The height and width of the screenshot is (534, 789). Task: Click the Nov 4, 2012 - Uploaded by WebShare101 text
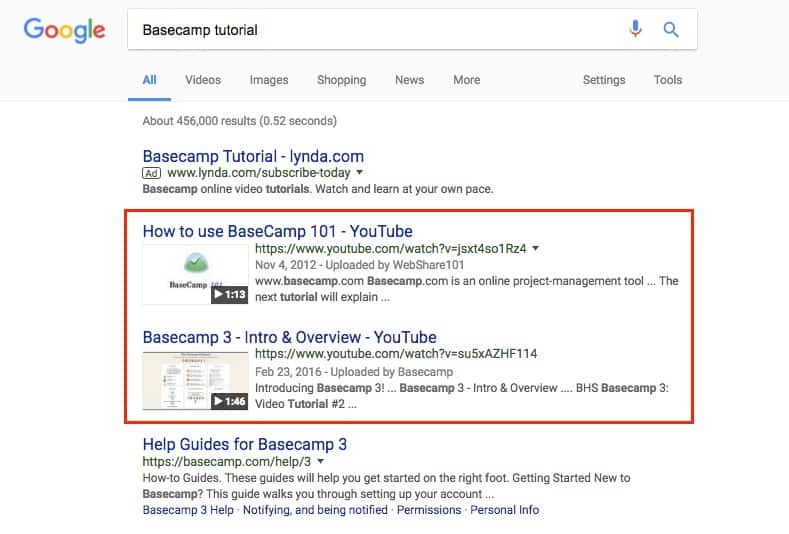pyautogui.click(x=359, y=265)
